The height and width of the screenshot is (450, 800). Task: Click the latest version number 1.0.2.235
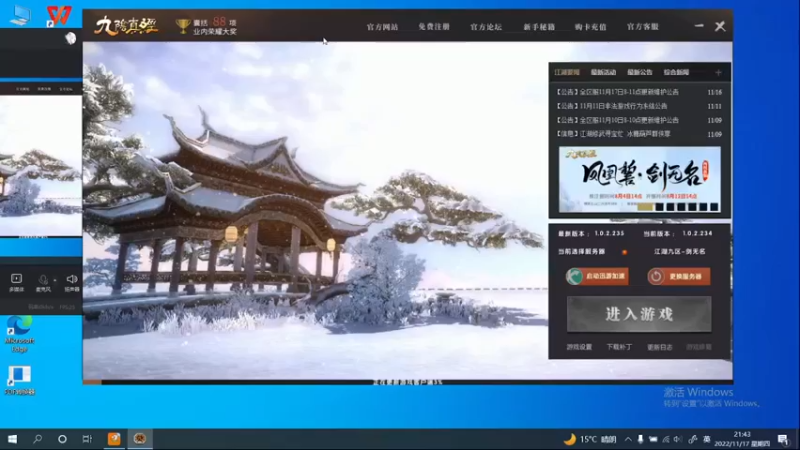(x=609, y=234)
